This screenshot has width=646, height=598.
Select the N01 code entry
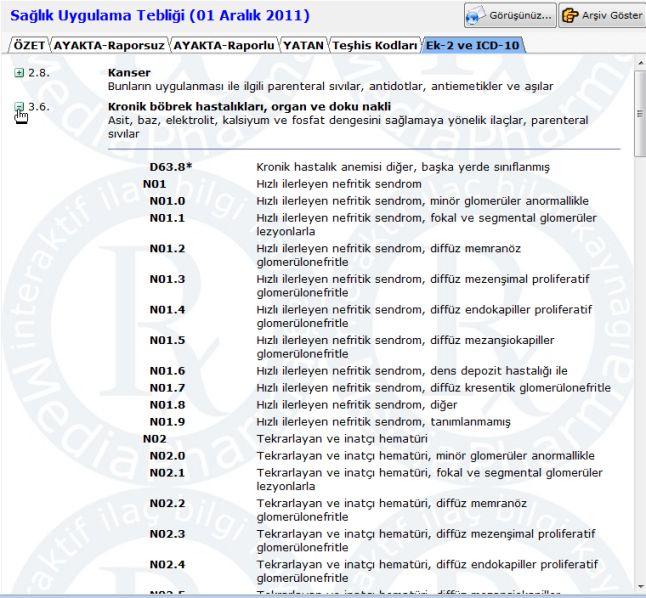pyautogui.click(x=154, y=184)
